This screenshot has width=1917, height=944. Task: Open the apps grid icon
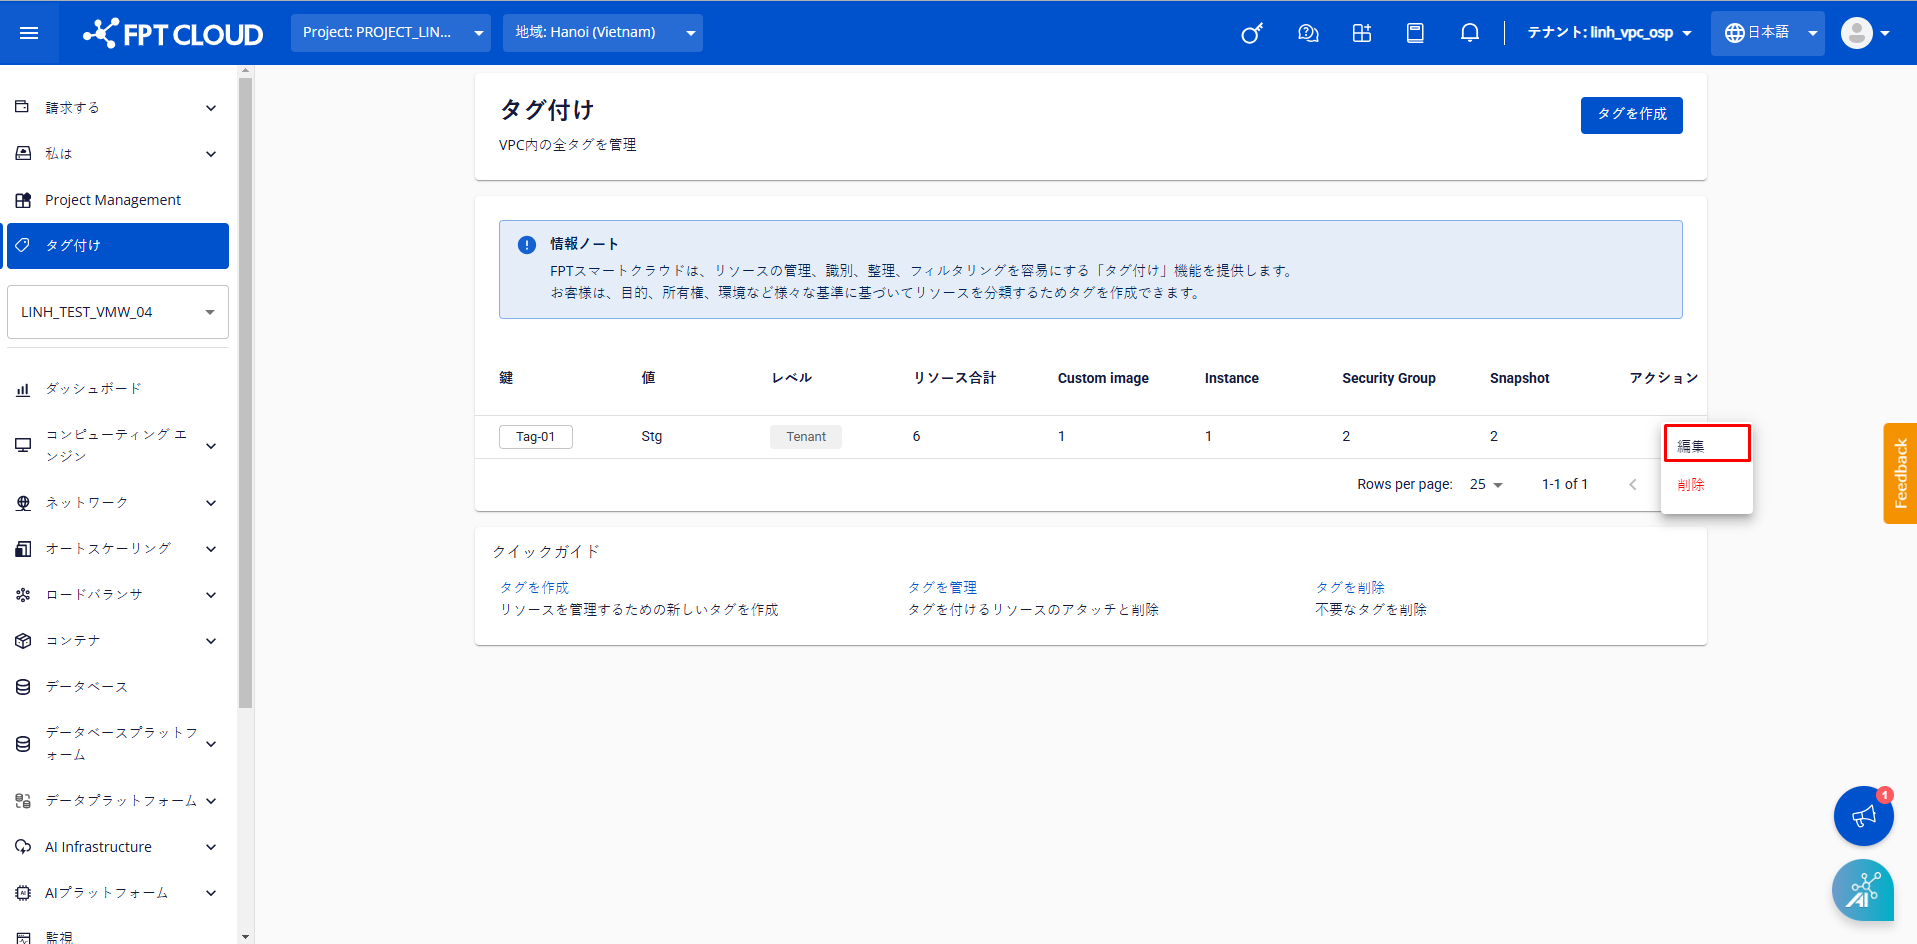tap(1362, 33)
